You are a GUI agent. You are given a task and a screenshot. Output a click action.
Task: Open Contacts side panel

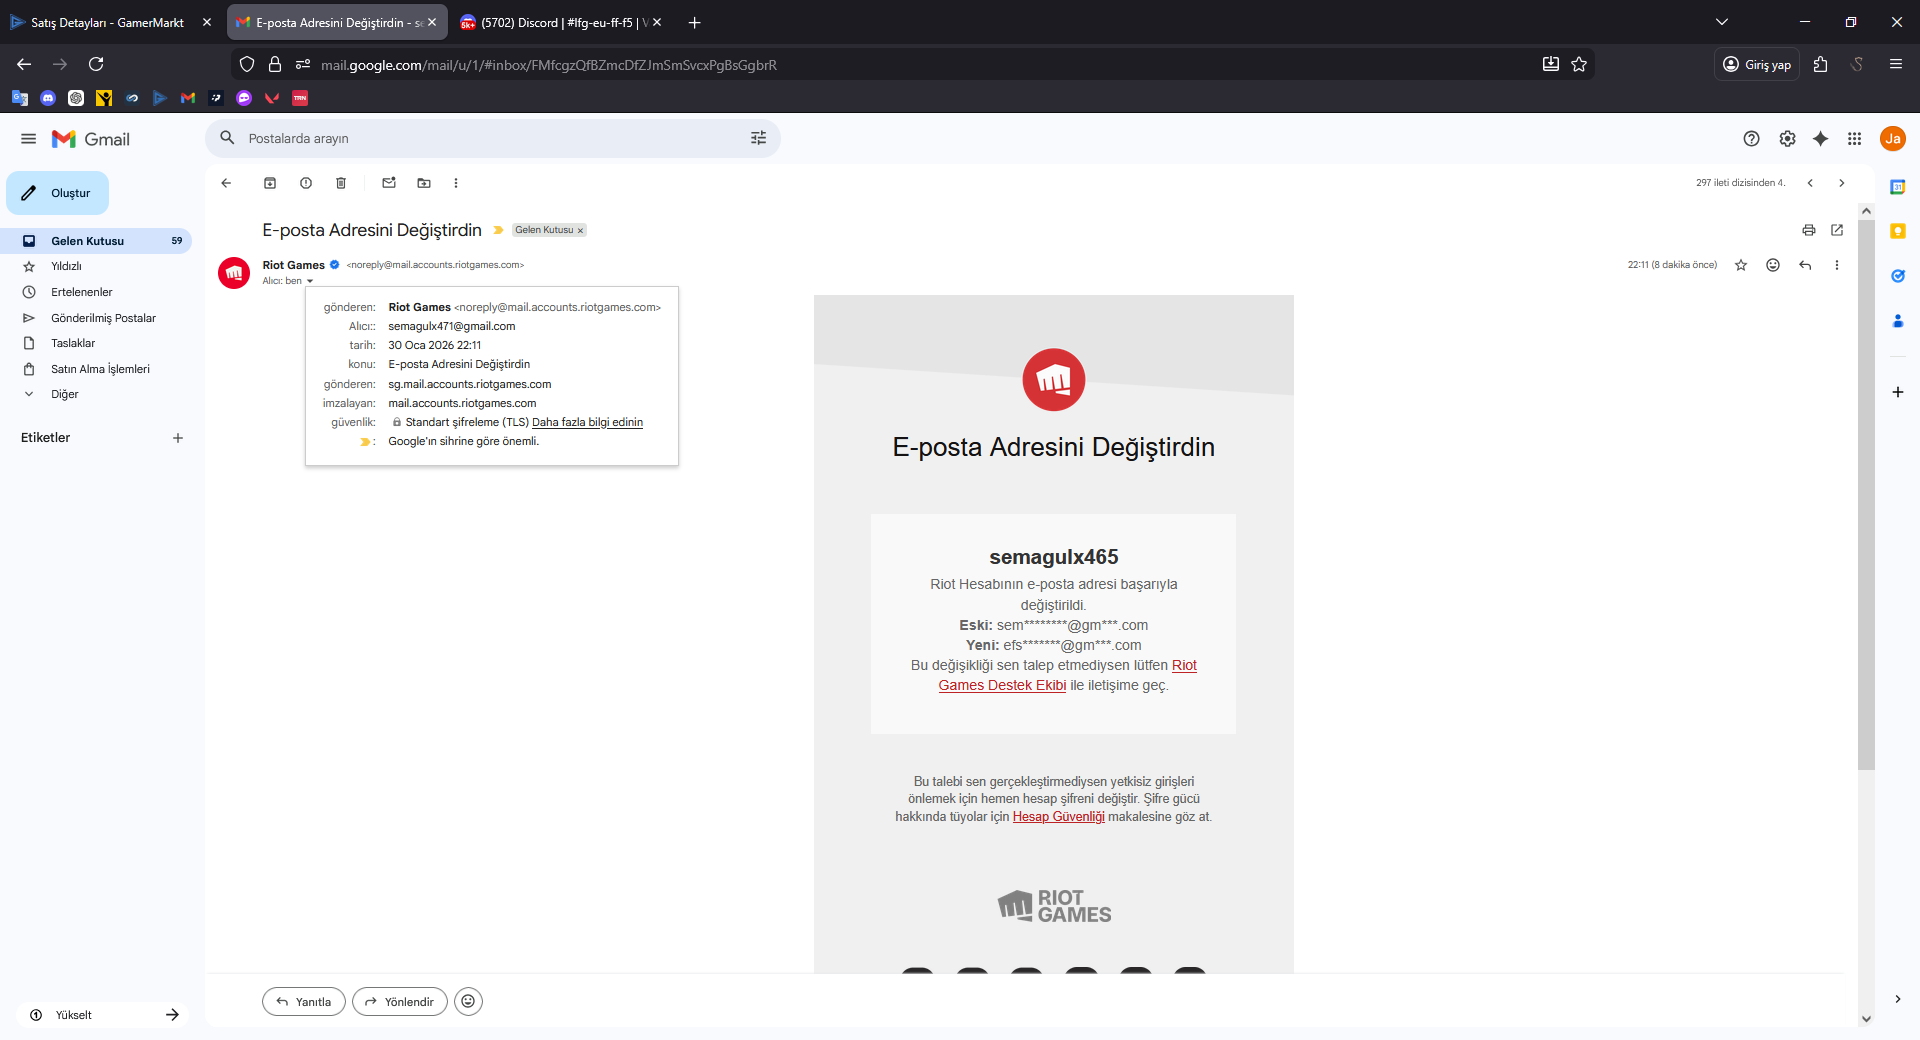tap(1898, 321)
